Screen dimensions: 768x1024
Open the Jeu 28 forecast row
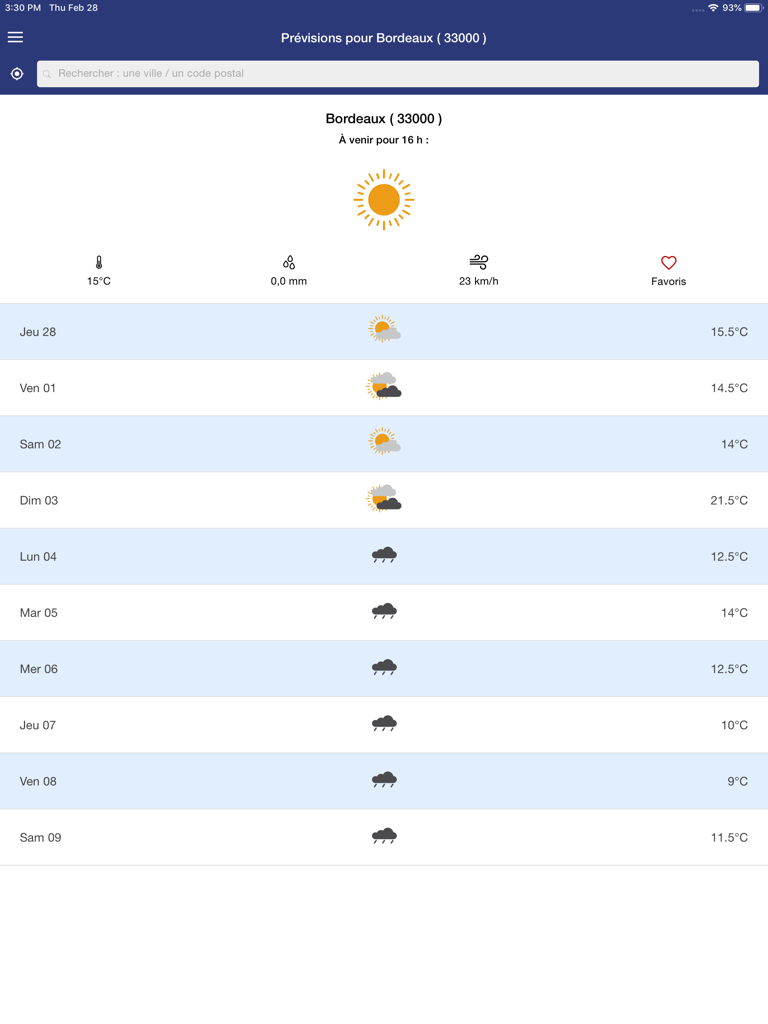384,332
